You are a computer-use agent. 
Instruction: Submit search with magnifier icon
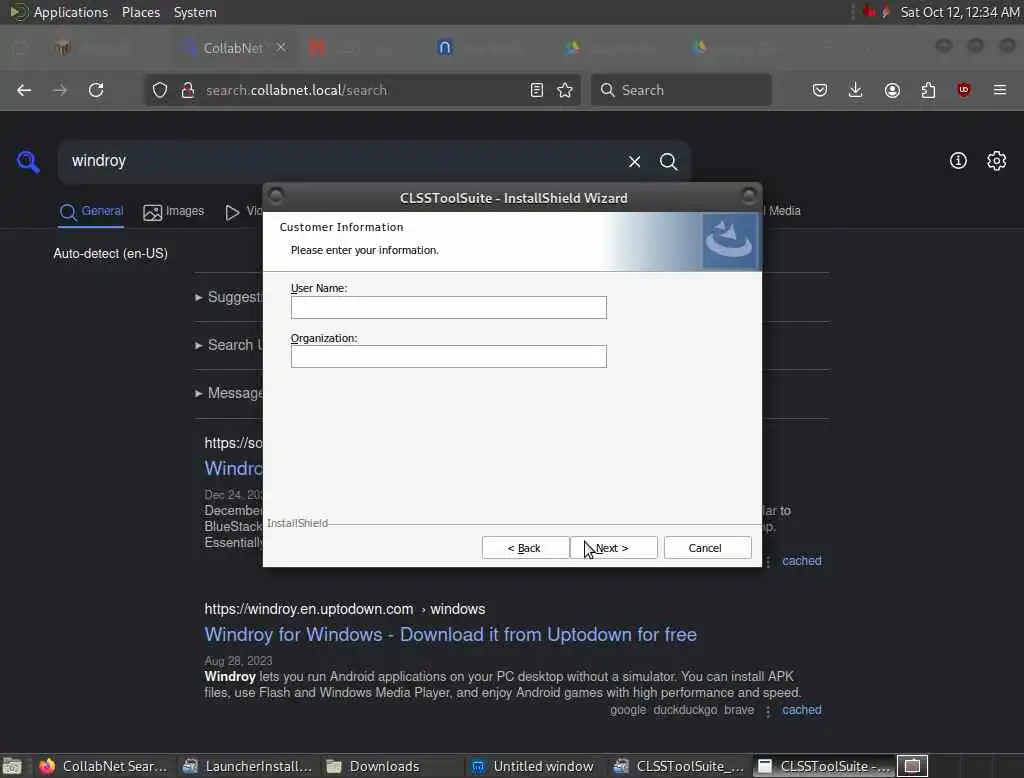668,161
